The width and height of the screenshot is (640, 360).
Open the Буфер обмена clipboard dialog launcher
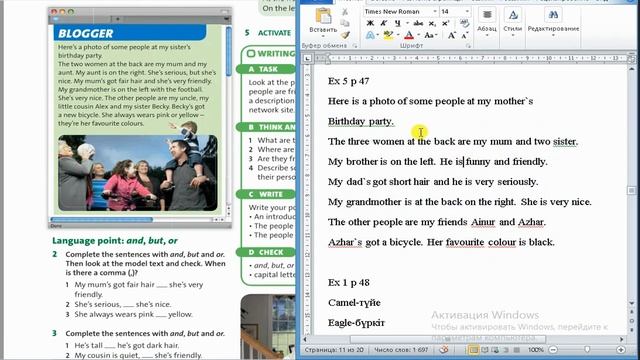[354, 46]
